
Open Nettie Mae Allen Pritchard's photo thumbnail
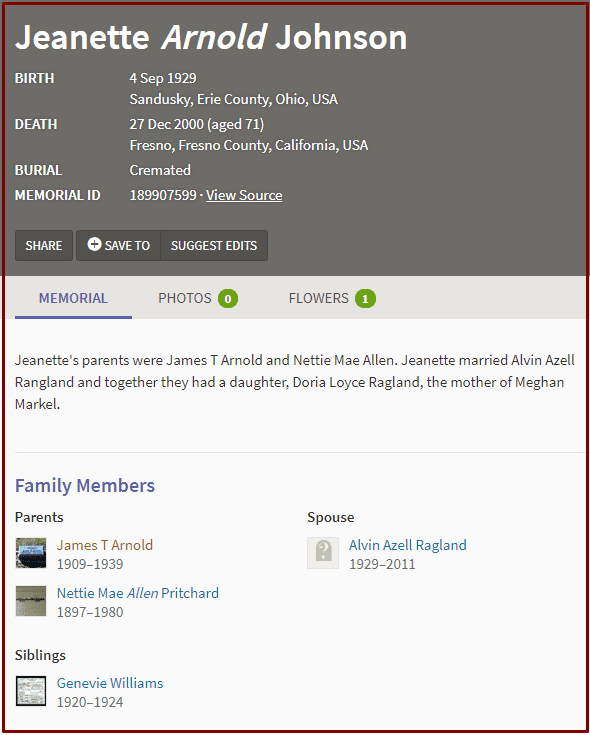(31, 601)
